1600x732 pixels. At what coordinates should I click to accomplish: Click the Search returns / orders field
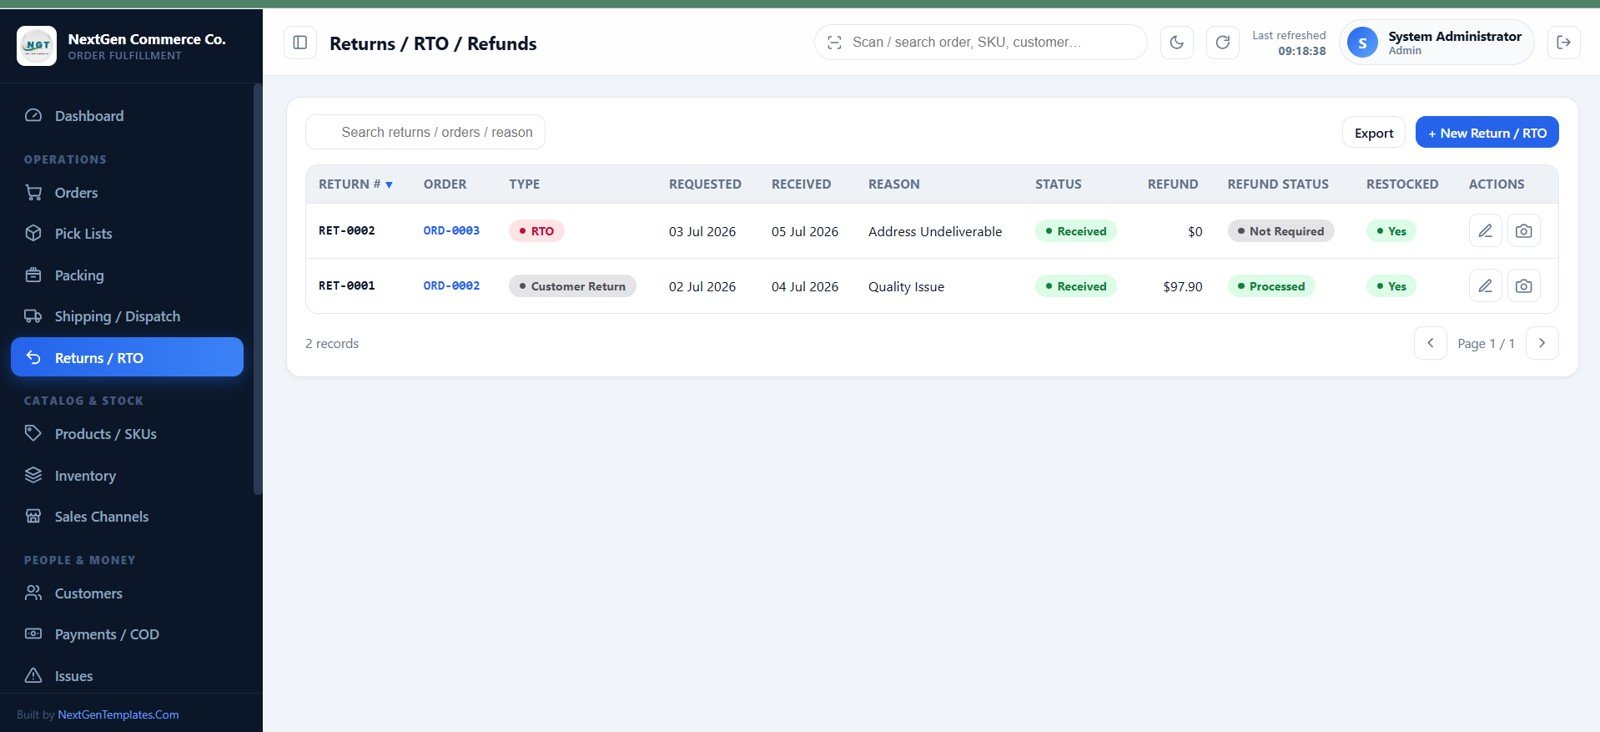click(x=425, y=132)
